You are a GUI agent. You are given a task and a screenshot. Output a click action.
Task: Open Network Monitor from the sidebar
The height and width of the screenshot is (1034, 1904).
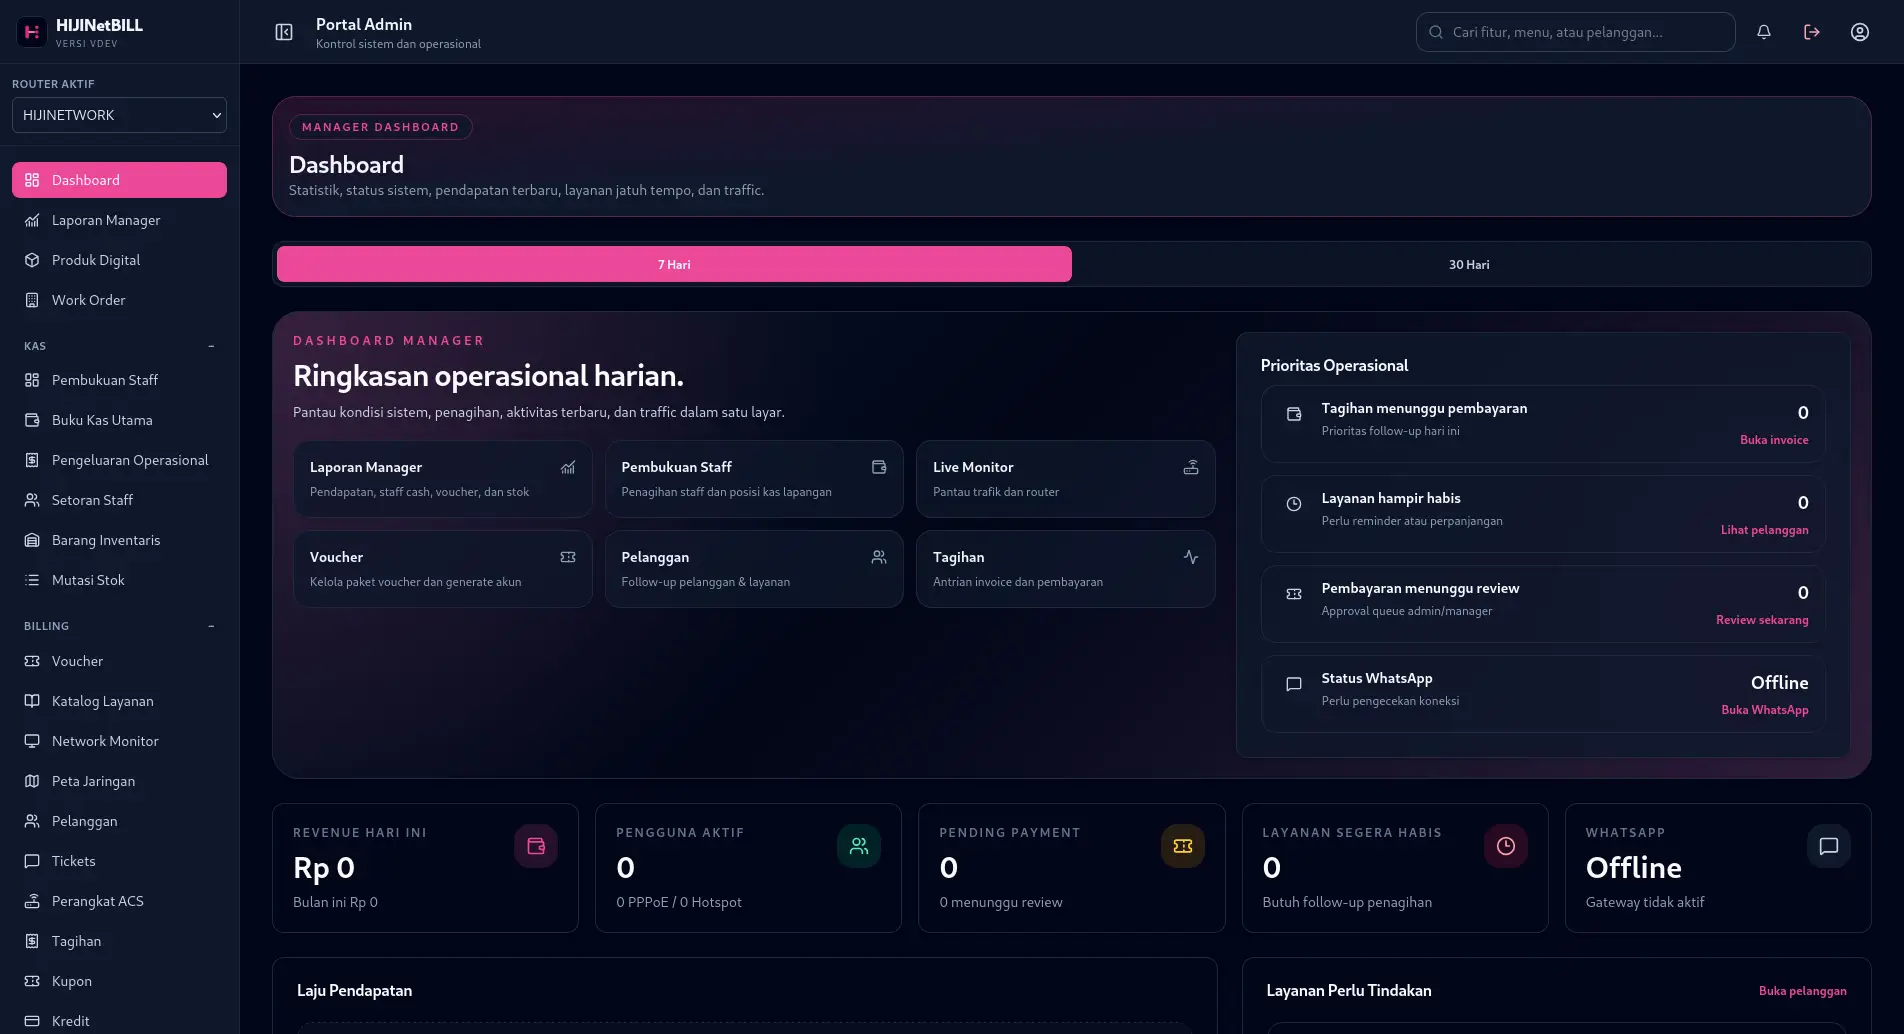click(105, 740)
